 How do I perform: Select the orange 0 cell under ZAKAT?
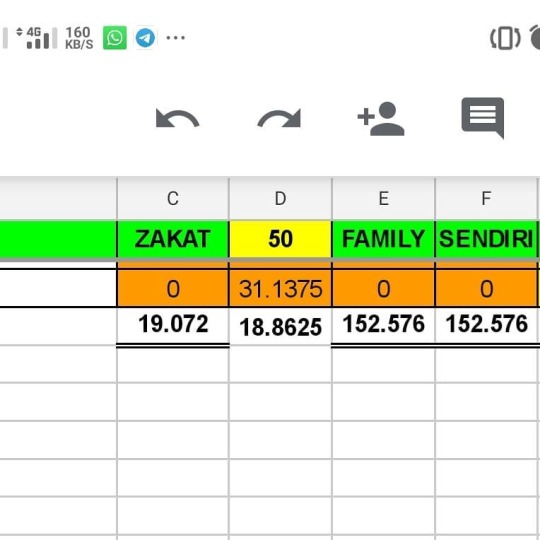[x=173, y=288]
